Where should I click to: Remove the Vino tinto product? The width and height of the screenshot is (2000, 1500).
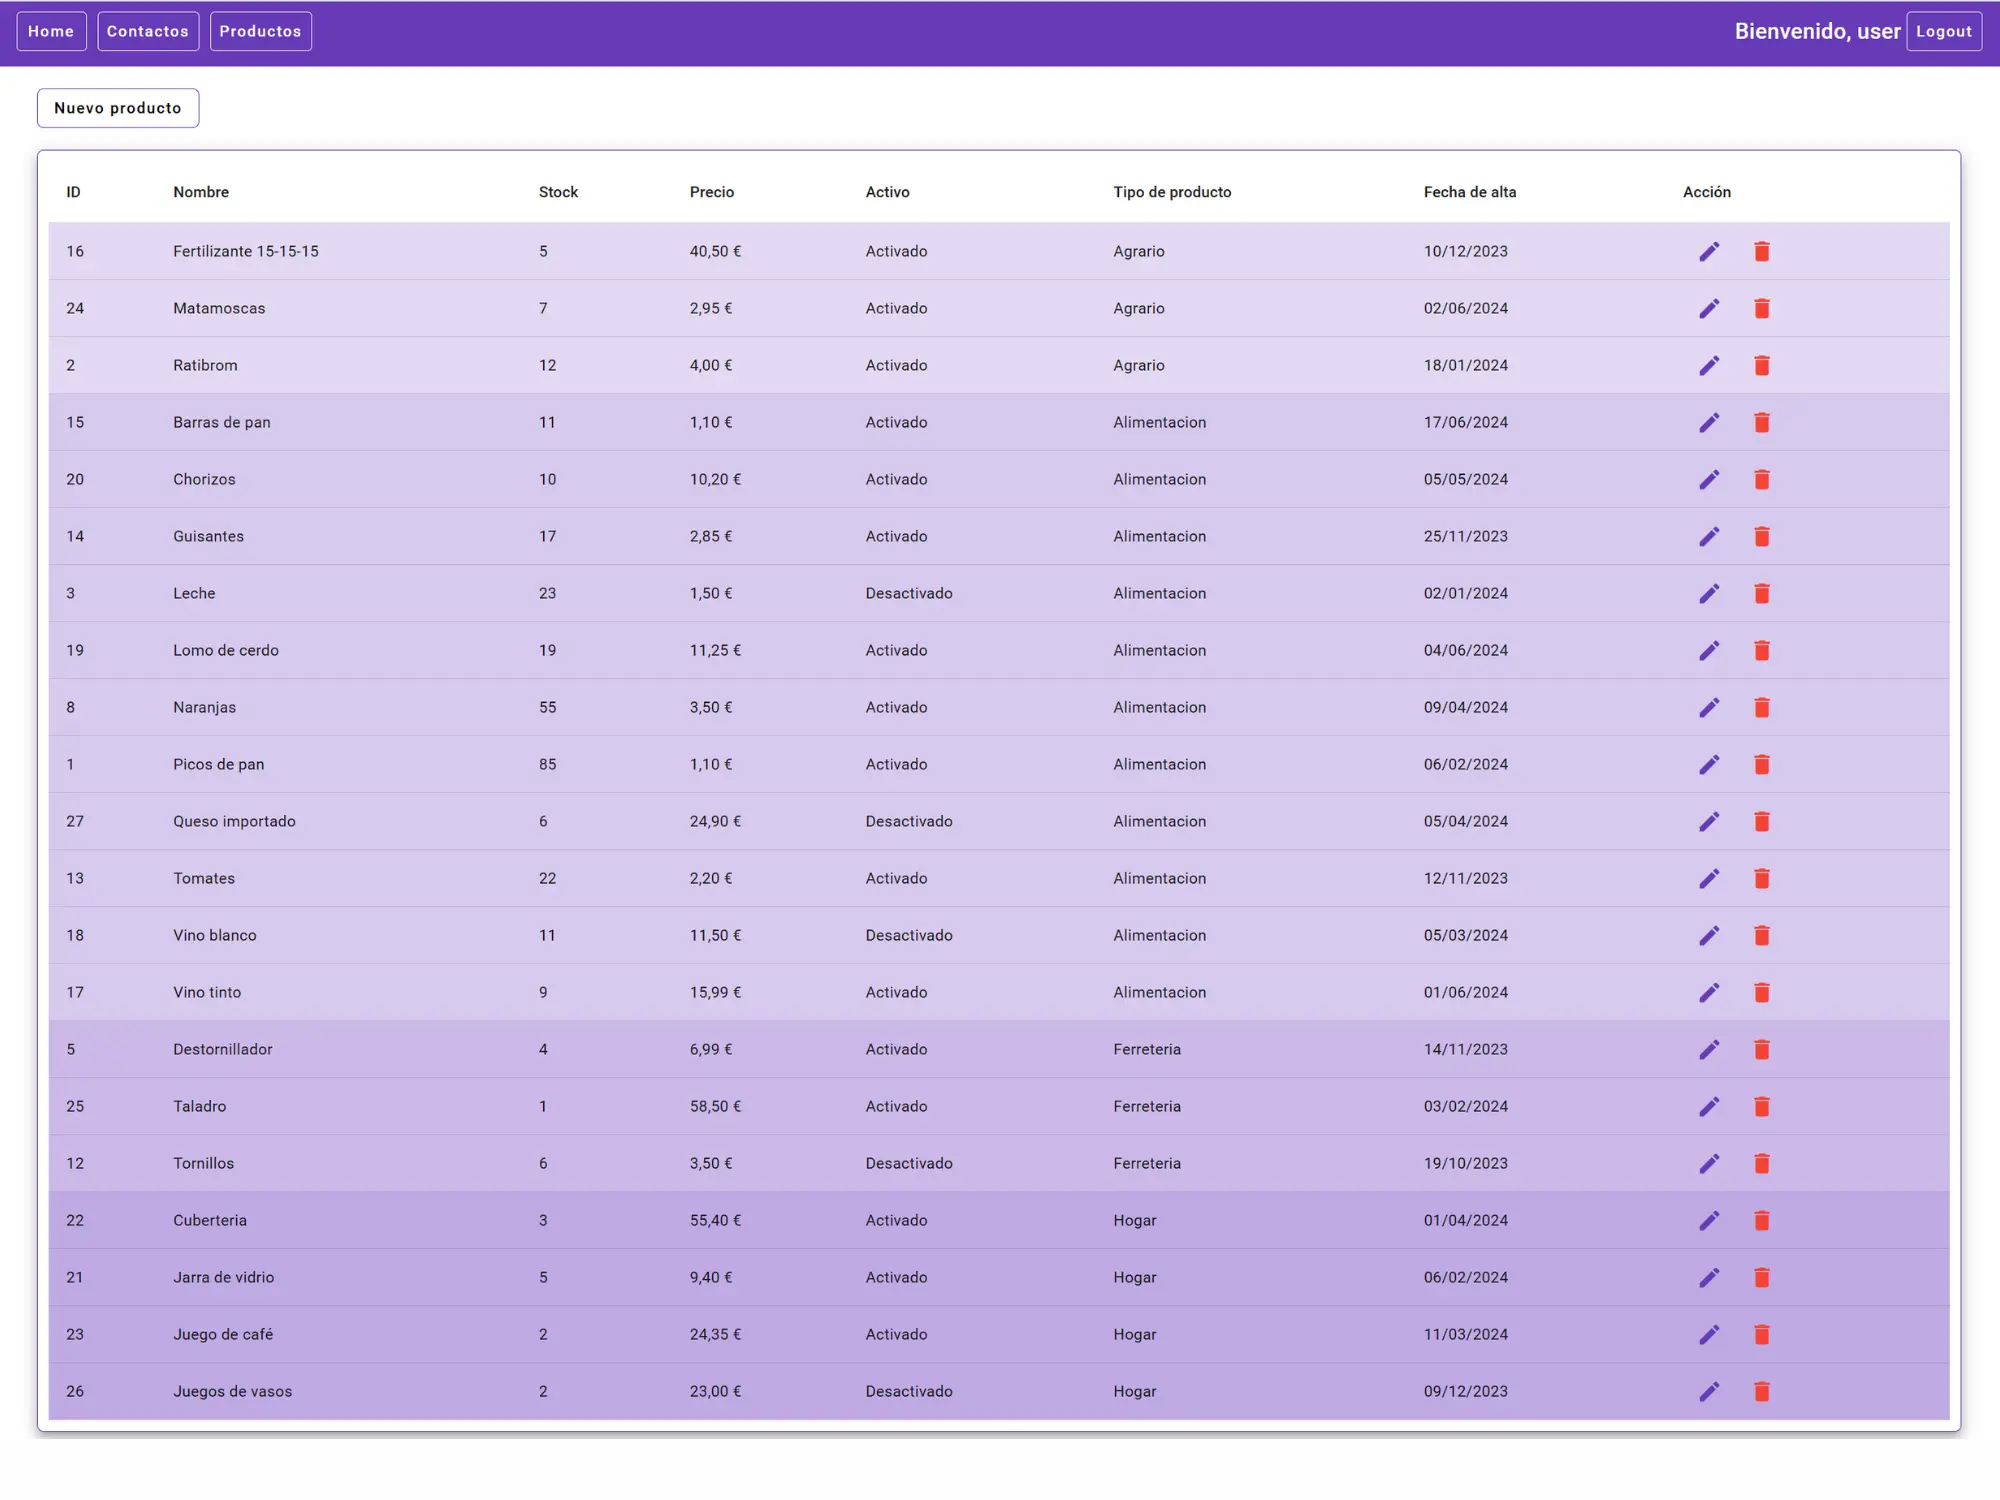(1762, 992)
